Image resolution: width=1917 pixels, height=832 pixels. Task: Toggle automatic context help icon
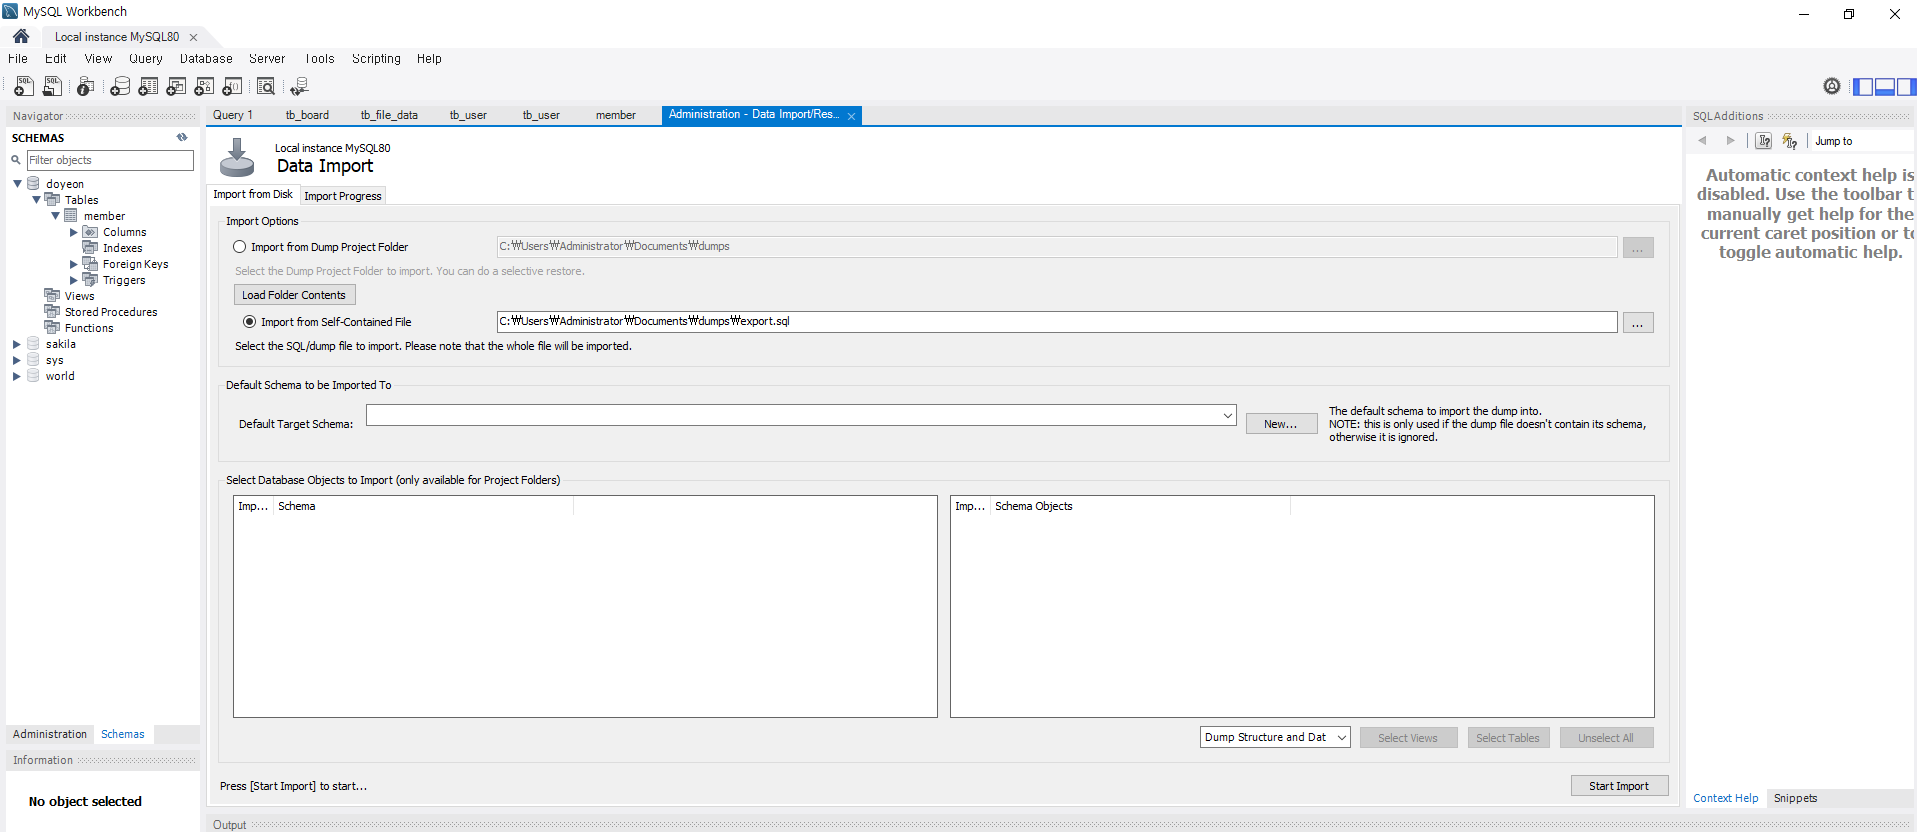1790,141
